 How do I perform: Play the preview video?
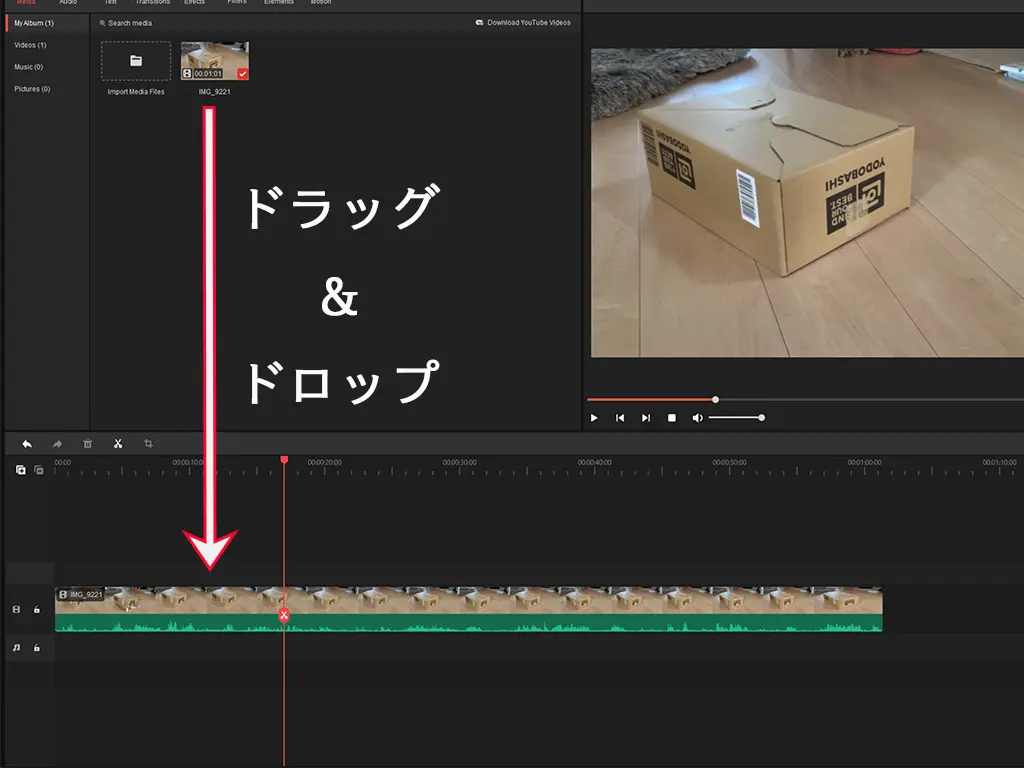tap(594, 418)
